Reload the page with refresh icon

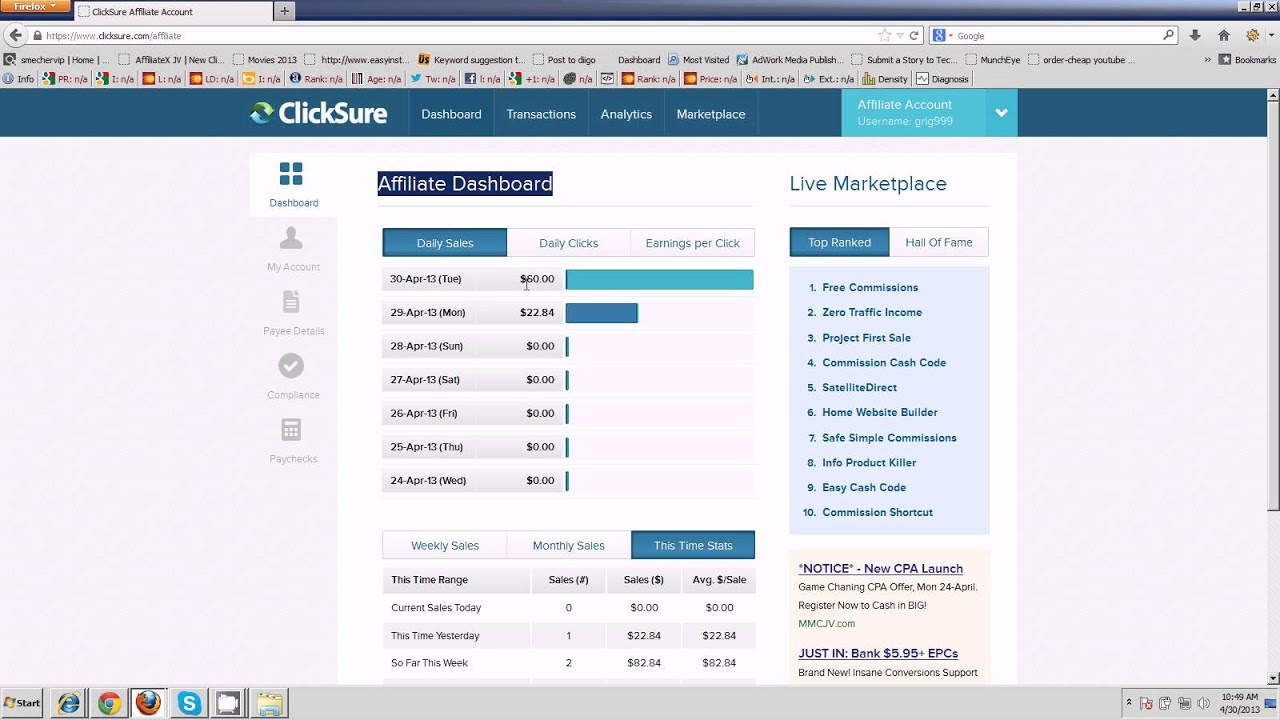click(x=914, y=35)
